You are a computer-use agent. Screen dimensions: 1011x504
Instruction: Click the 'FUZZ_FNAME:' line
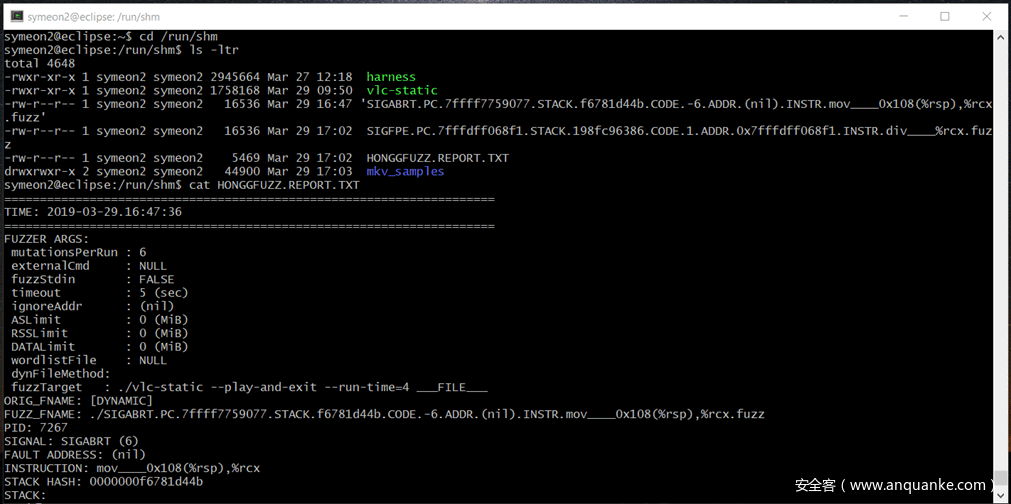(x=384, y=414)
